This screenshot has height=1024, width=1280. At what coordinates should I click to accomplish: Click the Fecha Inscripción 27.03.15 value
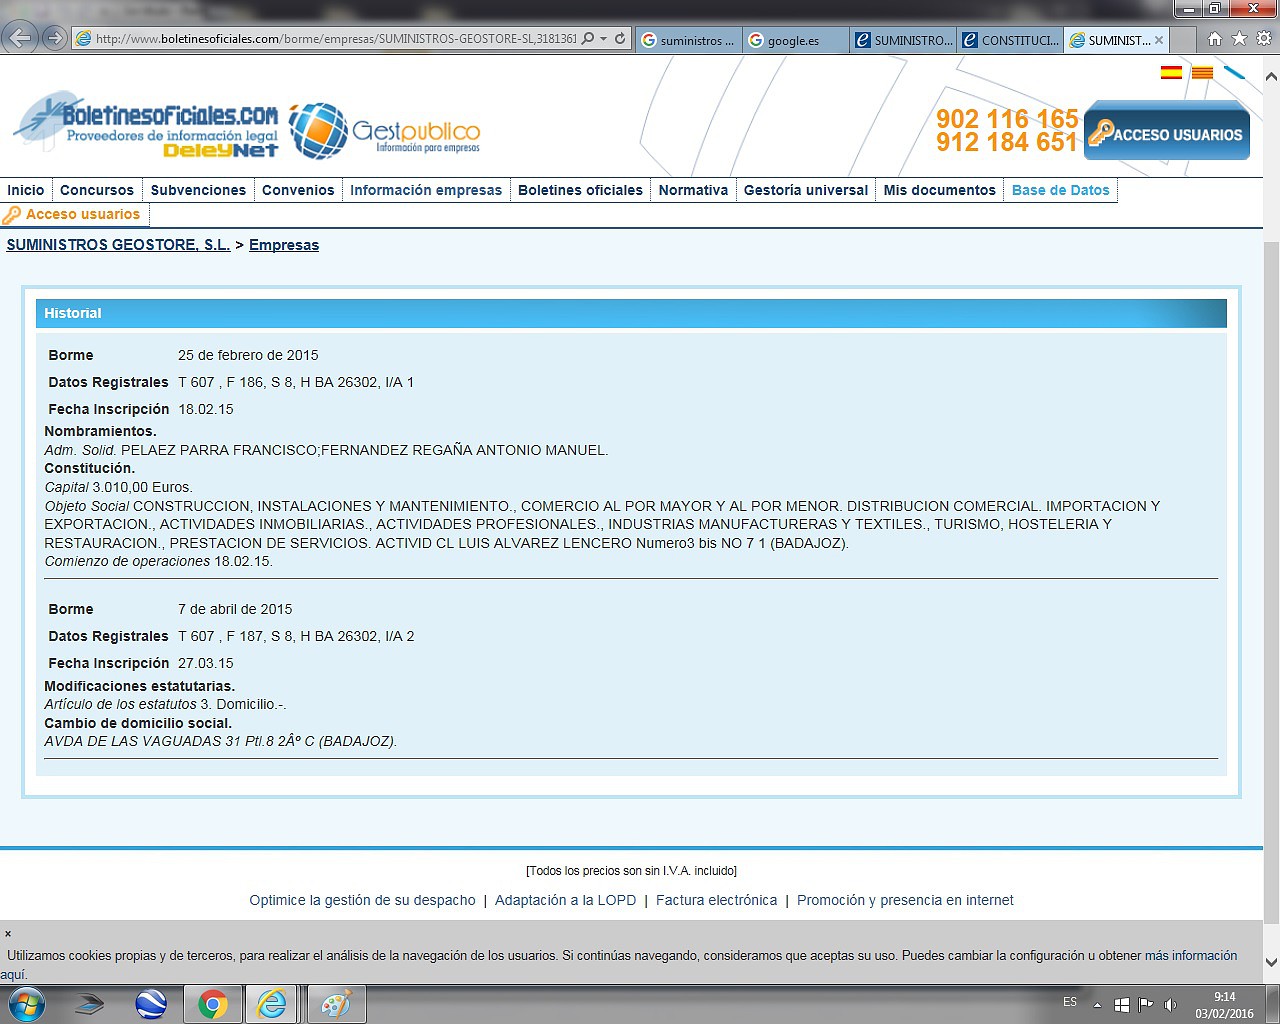coord(206,663)
